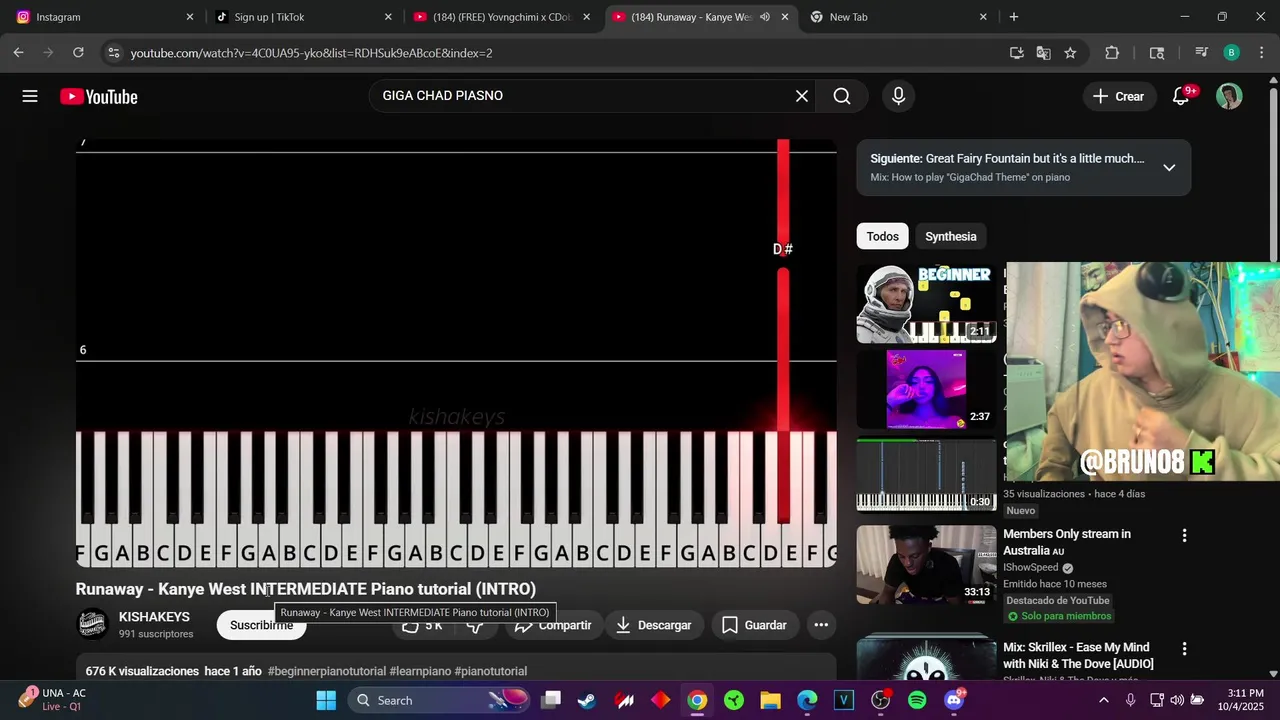This screenshot has height=720, width=1280.
Task: Click the #beginnerpianotutorial hashtag
Action: tap(326, 671)
